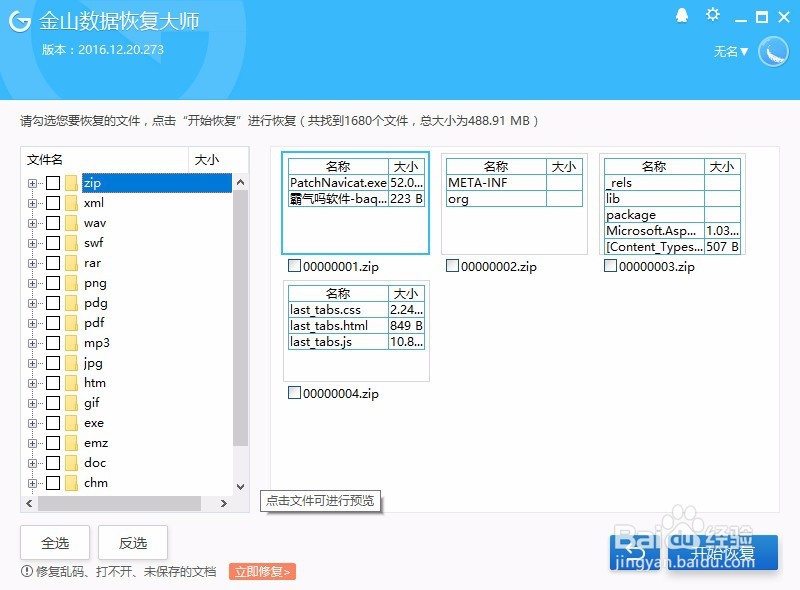Viewport: 800px width, 590px height.
Task: Click the swf folder icon
Action: pos(71,243)
